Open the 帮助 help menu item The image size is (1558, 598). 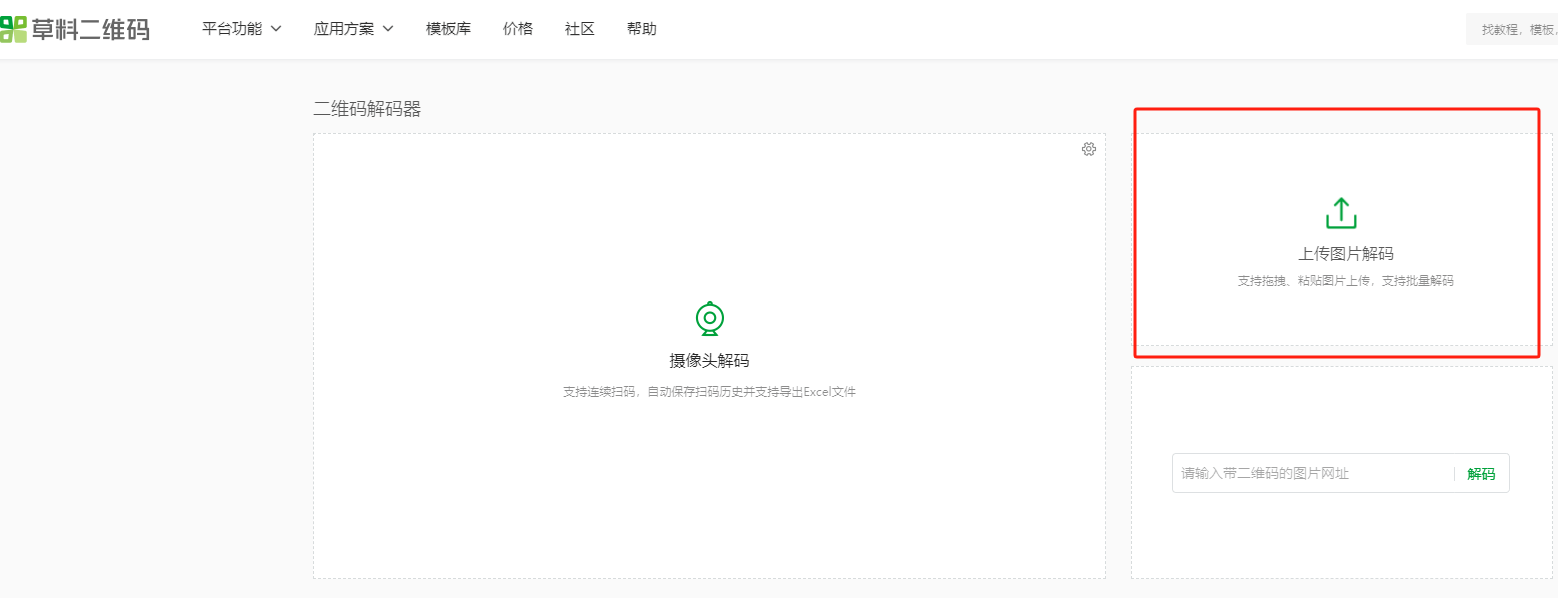[641, 29]
